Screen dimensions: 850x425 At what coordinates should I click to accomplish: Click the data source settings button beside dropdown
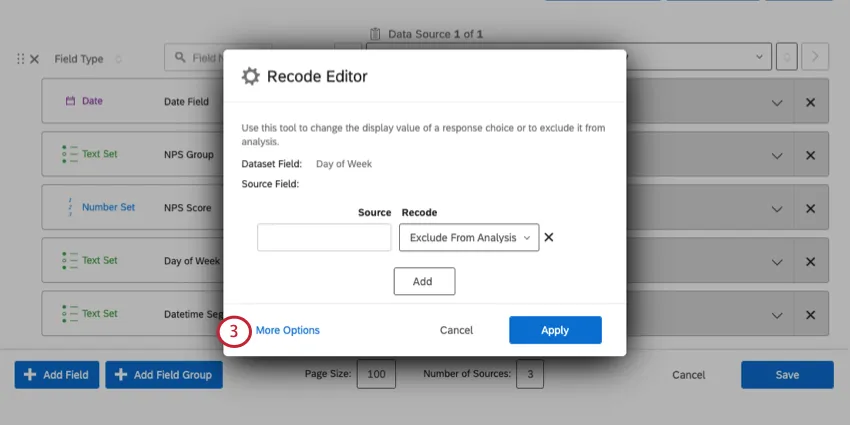click(x=787, y=56)
